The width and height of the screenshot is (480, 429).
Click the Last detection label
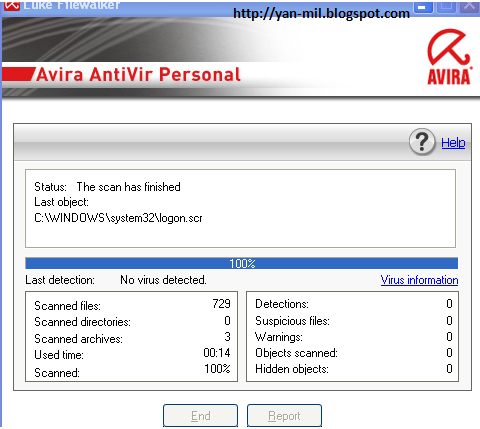(x=60, y=280)
